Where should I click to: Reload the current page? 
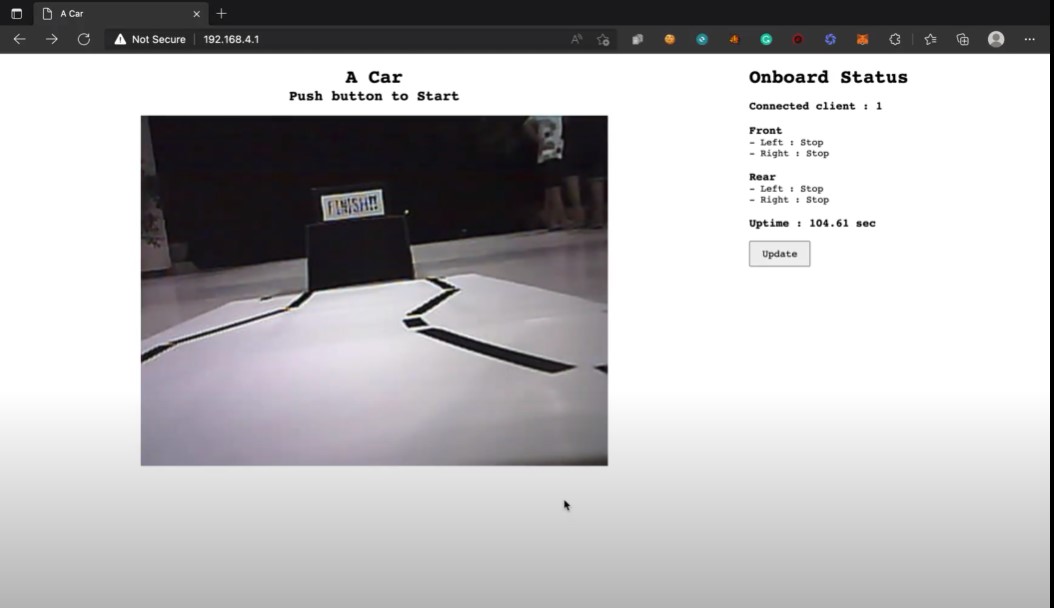tap(84, 39)
